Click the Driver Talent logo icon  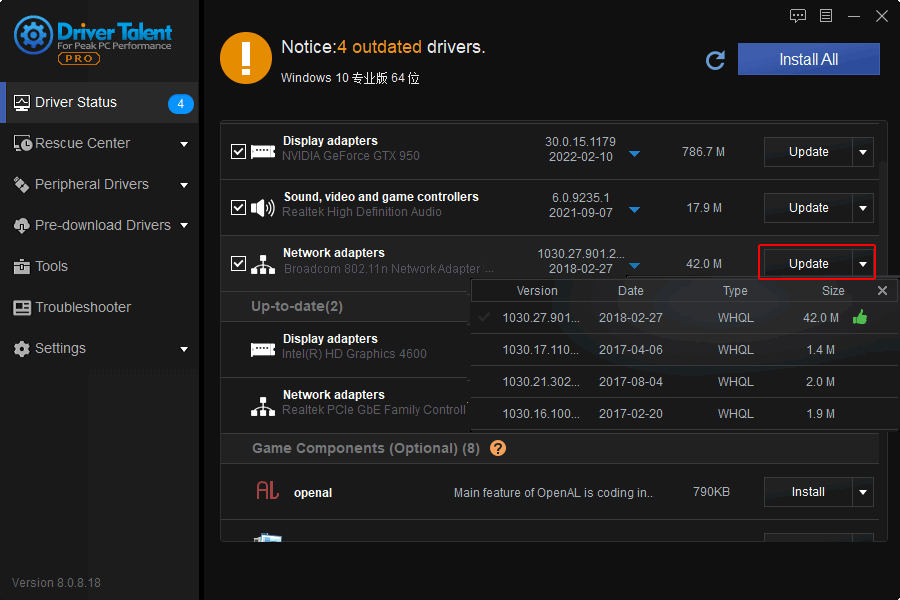click(33, 34)
